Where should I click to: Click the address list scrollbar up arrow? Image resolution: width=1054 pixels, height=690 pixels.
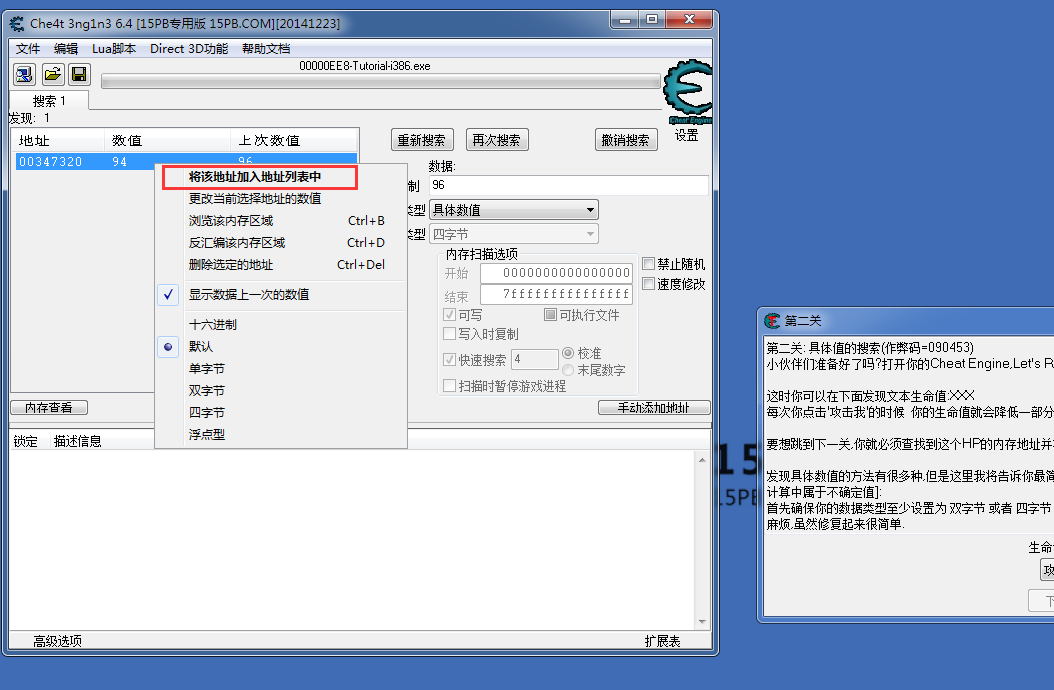point(702,460)
